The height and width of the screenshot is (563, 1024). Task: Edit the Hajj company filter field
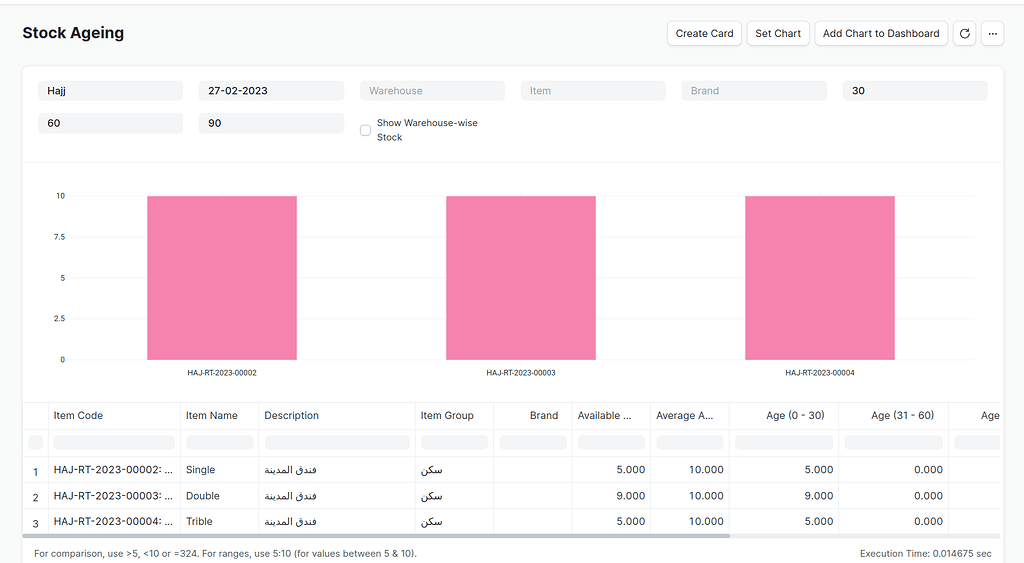click(x=110, y=91)
